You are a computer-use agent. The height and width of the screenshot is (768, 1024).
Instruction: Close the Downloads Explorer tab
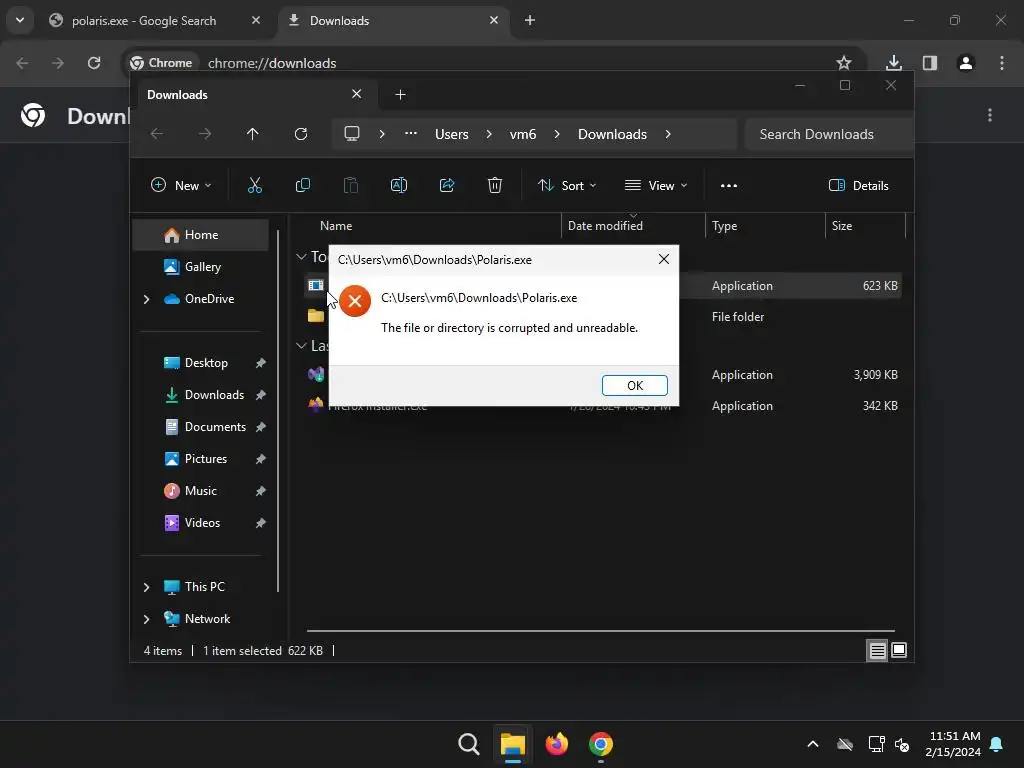pos(357,94)
